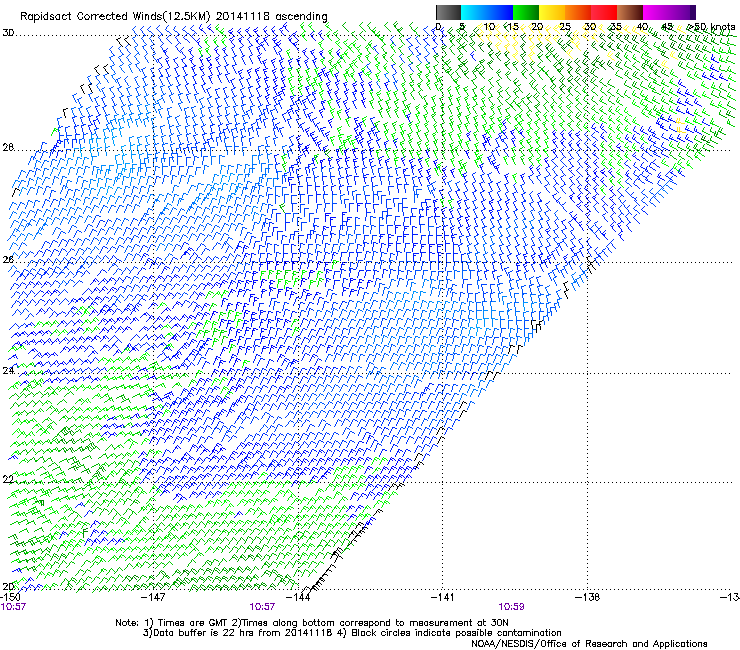
Task: Select the legend label '40'
Action: tap(642, 27)
